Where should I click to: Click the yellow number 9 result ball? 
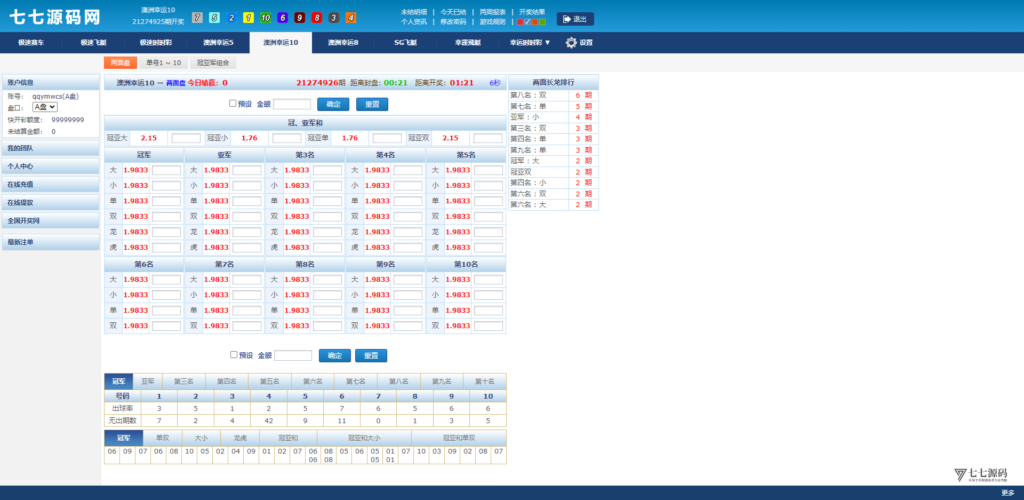tap(248, 18)
